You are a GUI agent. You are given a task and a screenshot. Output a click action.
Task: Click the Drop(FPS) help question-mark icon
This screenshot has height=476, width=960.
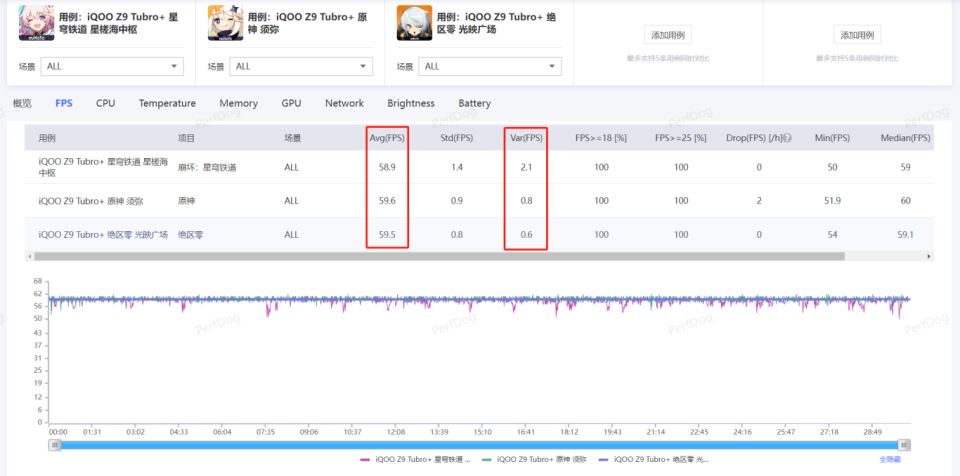(787, 138)
